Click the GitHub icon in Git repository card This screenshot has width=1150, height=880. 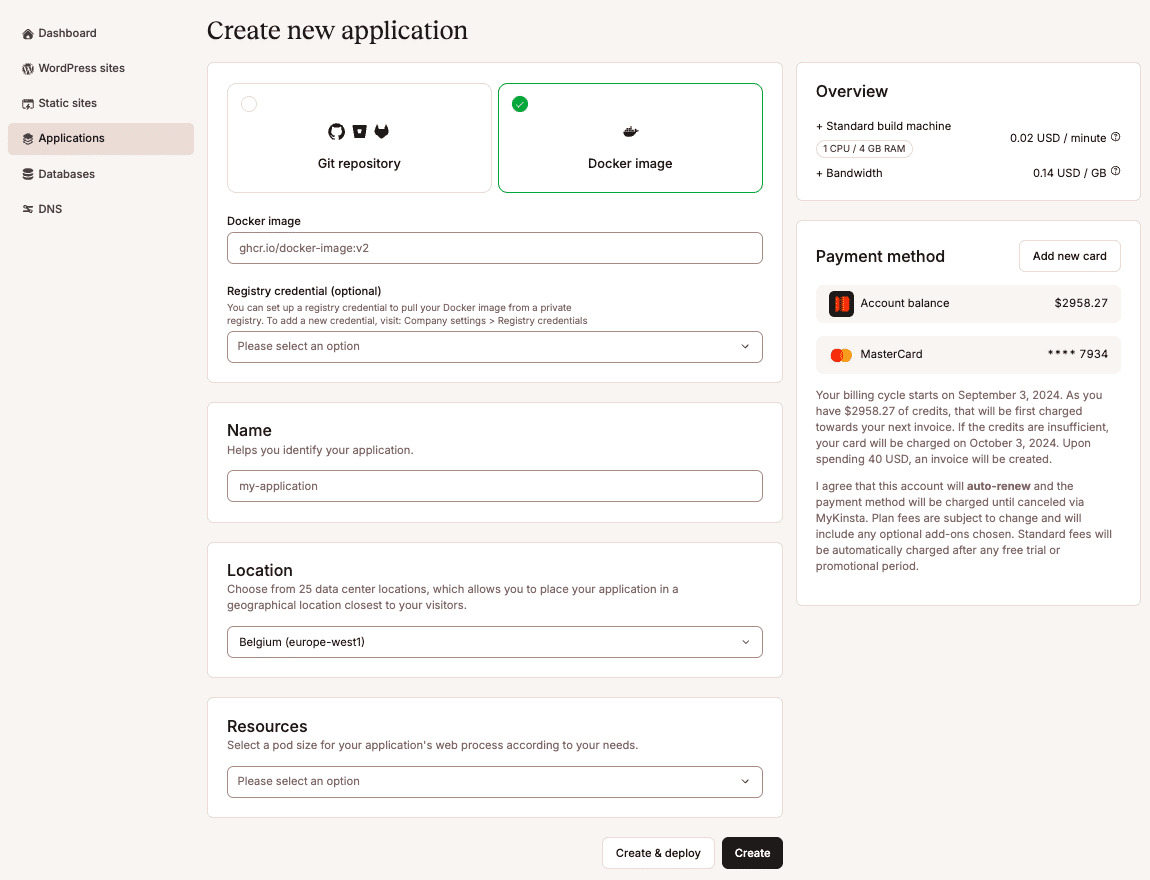(x=335, y=131)
